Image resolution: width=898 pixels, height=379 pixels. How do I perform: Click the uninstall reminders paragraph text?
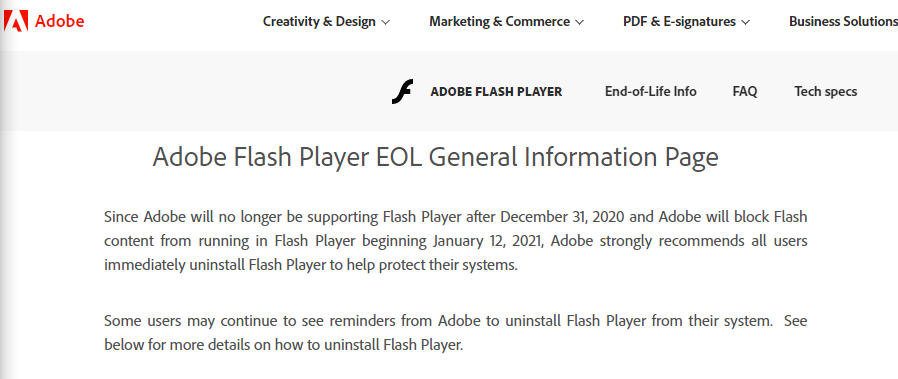tap(456, 333)
